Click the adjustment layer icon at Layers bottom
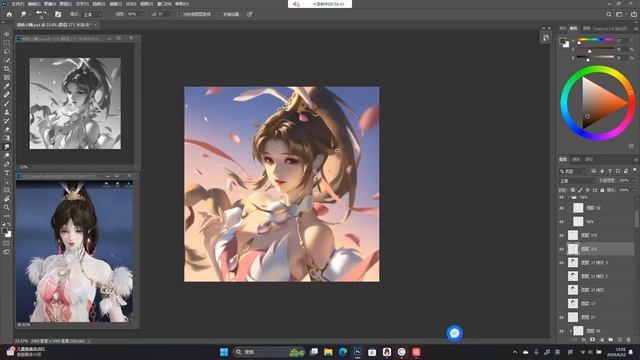This screenshot has width=640, height=360. [602, 340]
